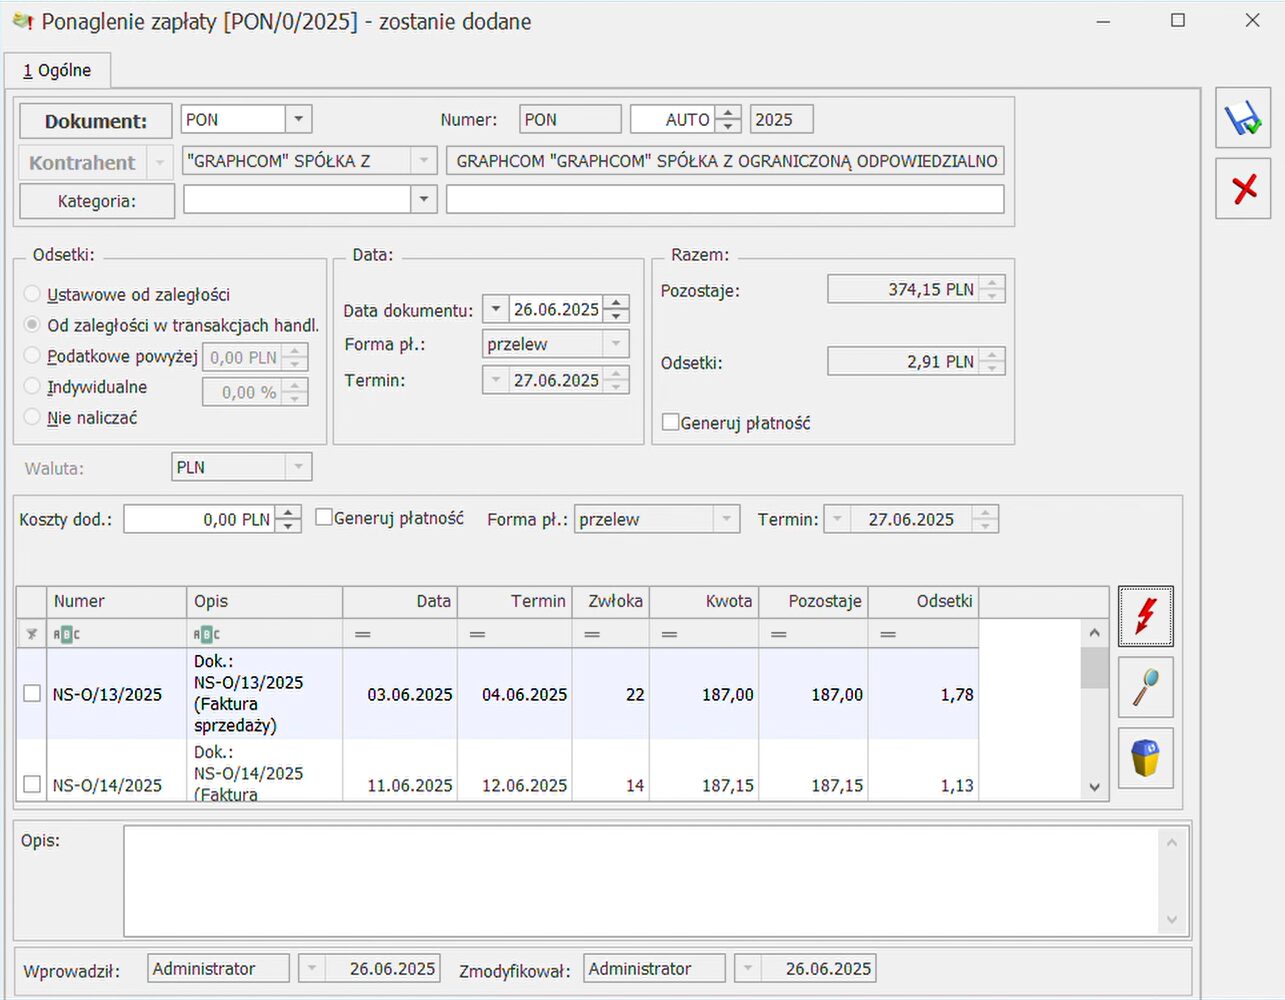Select Od zaległości w transakcjach handl. option
Screen dimensions: 1285x1000
(x=33, y=325)
